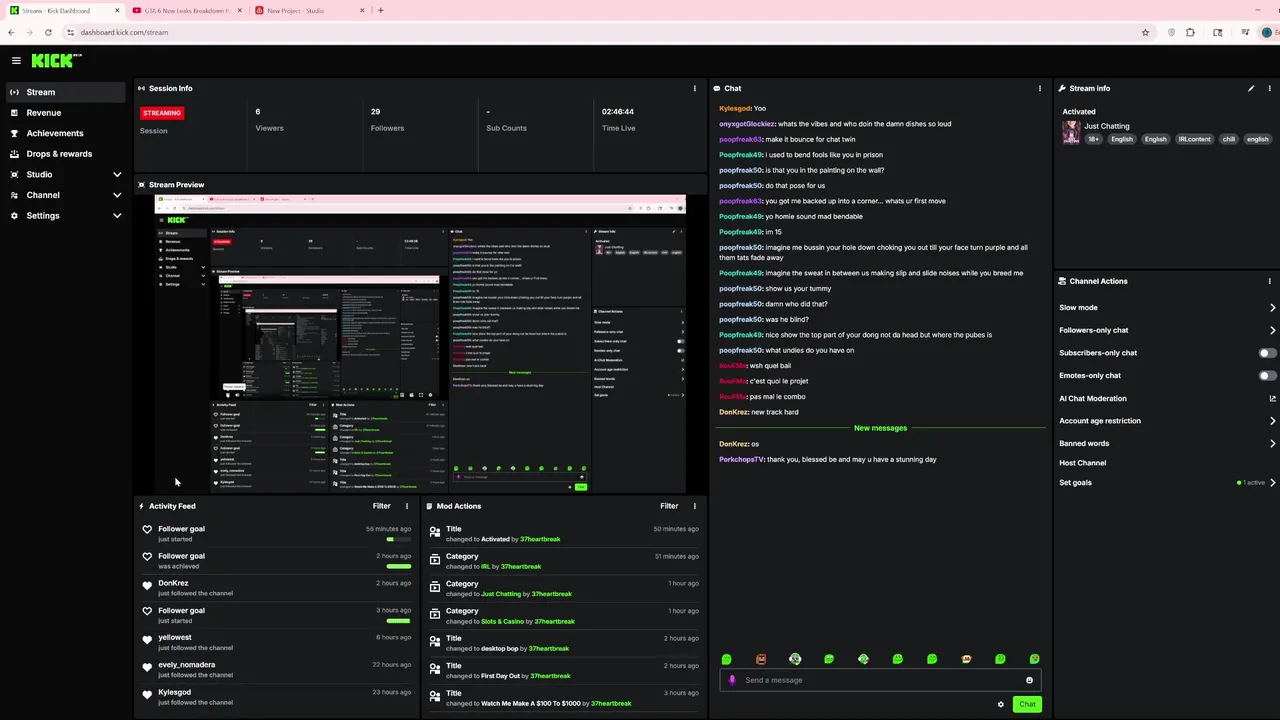Click username DonKrez saying new track hard
This screenshot has width=1280, height=720.
click(x=733, y=412)
